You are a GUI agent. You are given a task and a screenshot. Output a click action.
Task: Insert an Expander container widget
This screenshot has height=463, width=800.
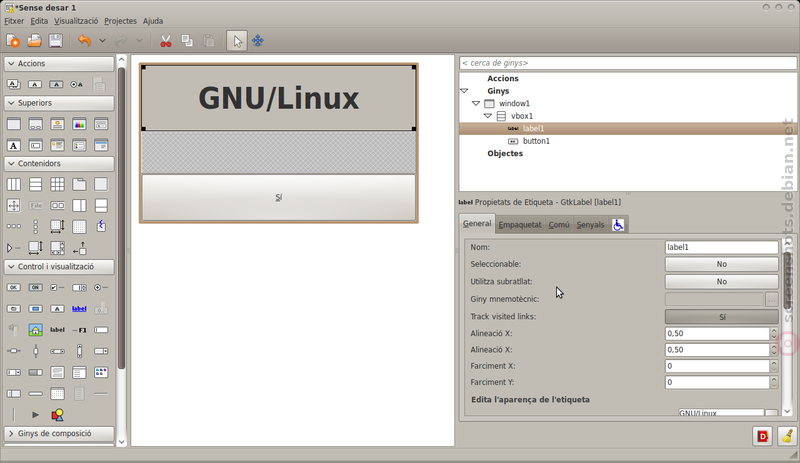click(x=14, y=249)
